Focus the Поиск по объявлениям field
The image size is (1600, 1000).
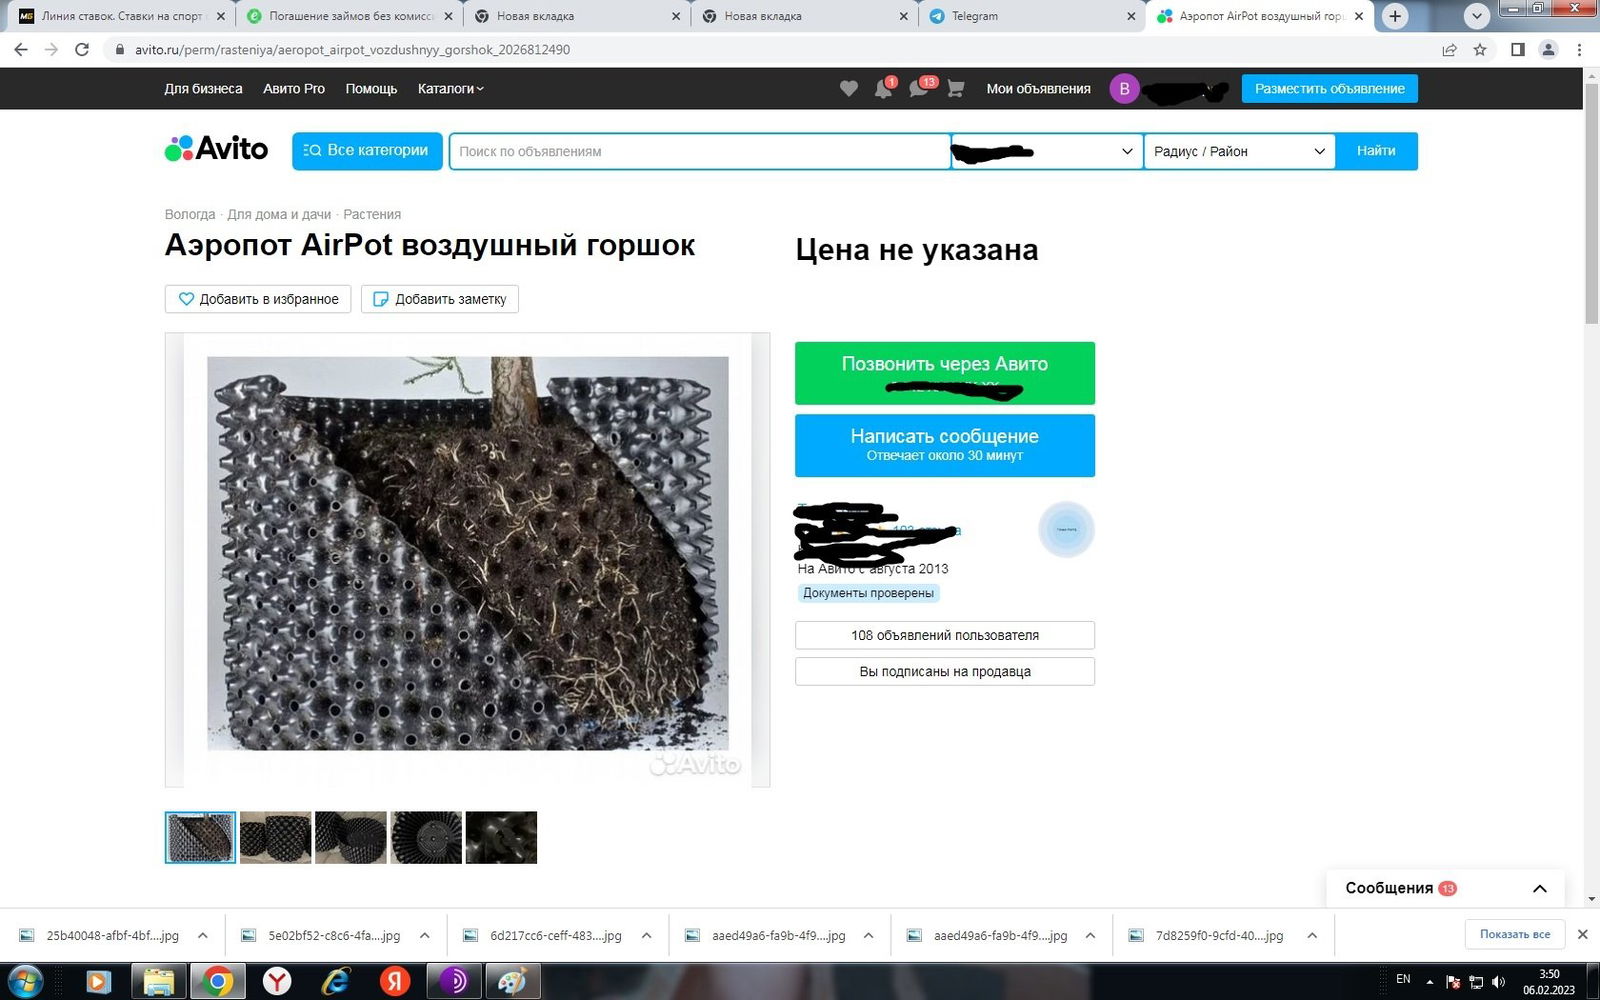tap(700, 151)
